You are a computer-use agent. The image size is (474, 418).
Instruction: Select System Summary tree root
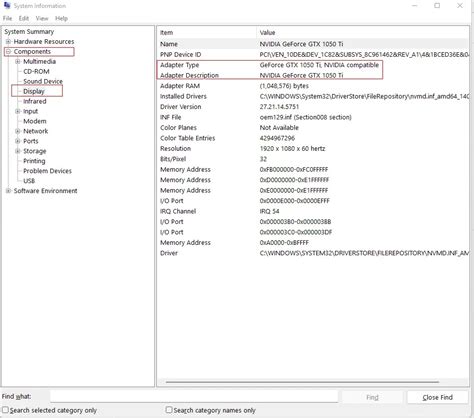pos(29,32)
